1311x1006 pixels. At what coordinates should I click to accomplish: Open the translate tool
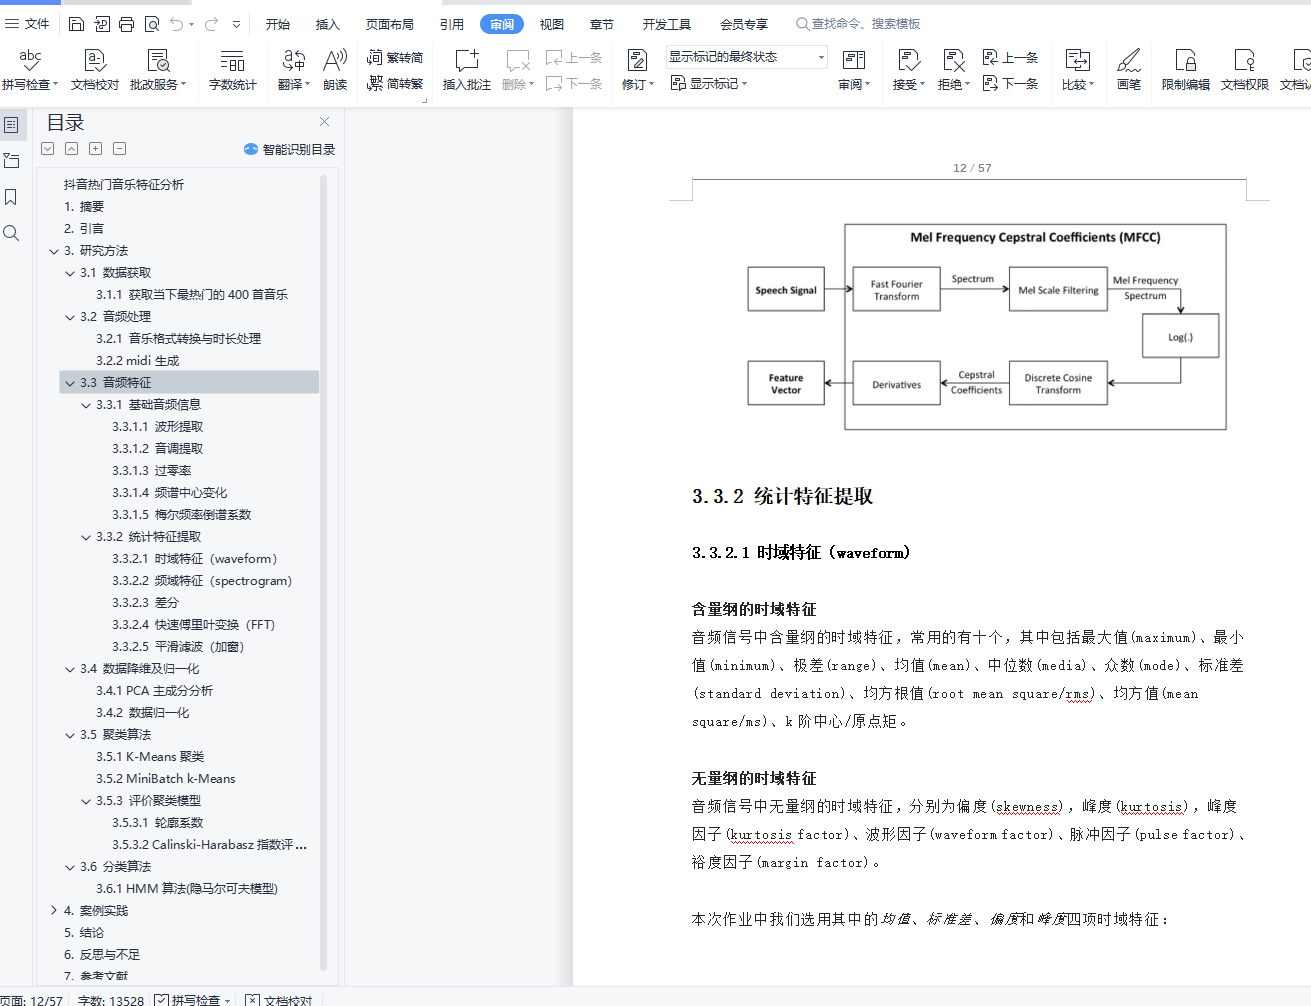294,70
